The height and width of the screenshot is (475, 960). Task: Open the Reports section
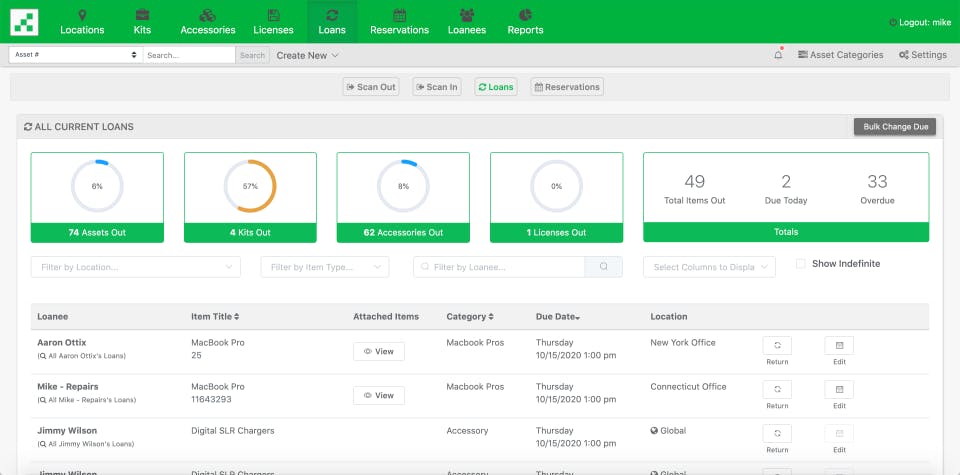[x=525, y=22]
